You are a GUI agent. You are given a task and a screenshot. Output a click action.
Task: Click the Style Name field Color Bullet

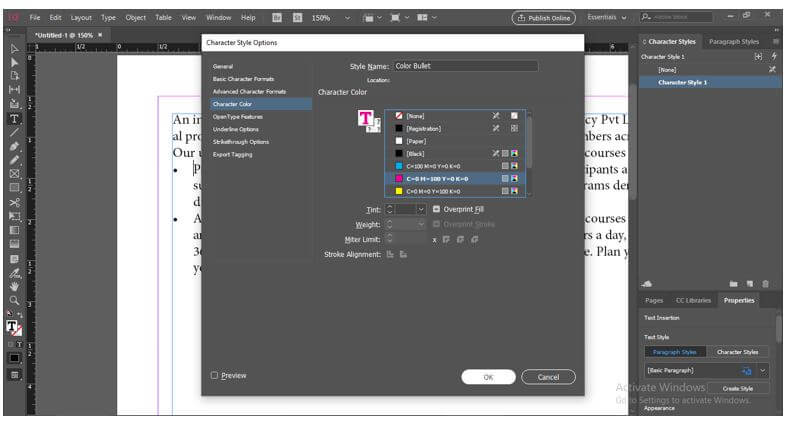(x=465, y=66)
